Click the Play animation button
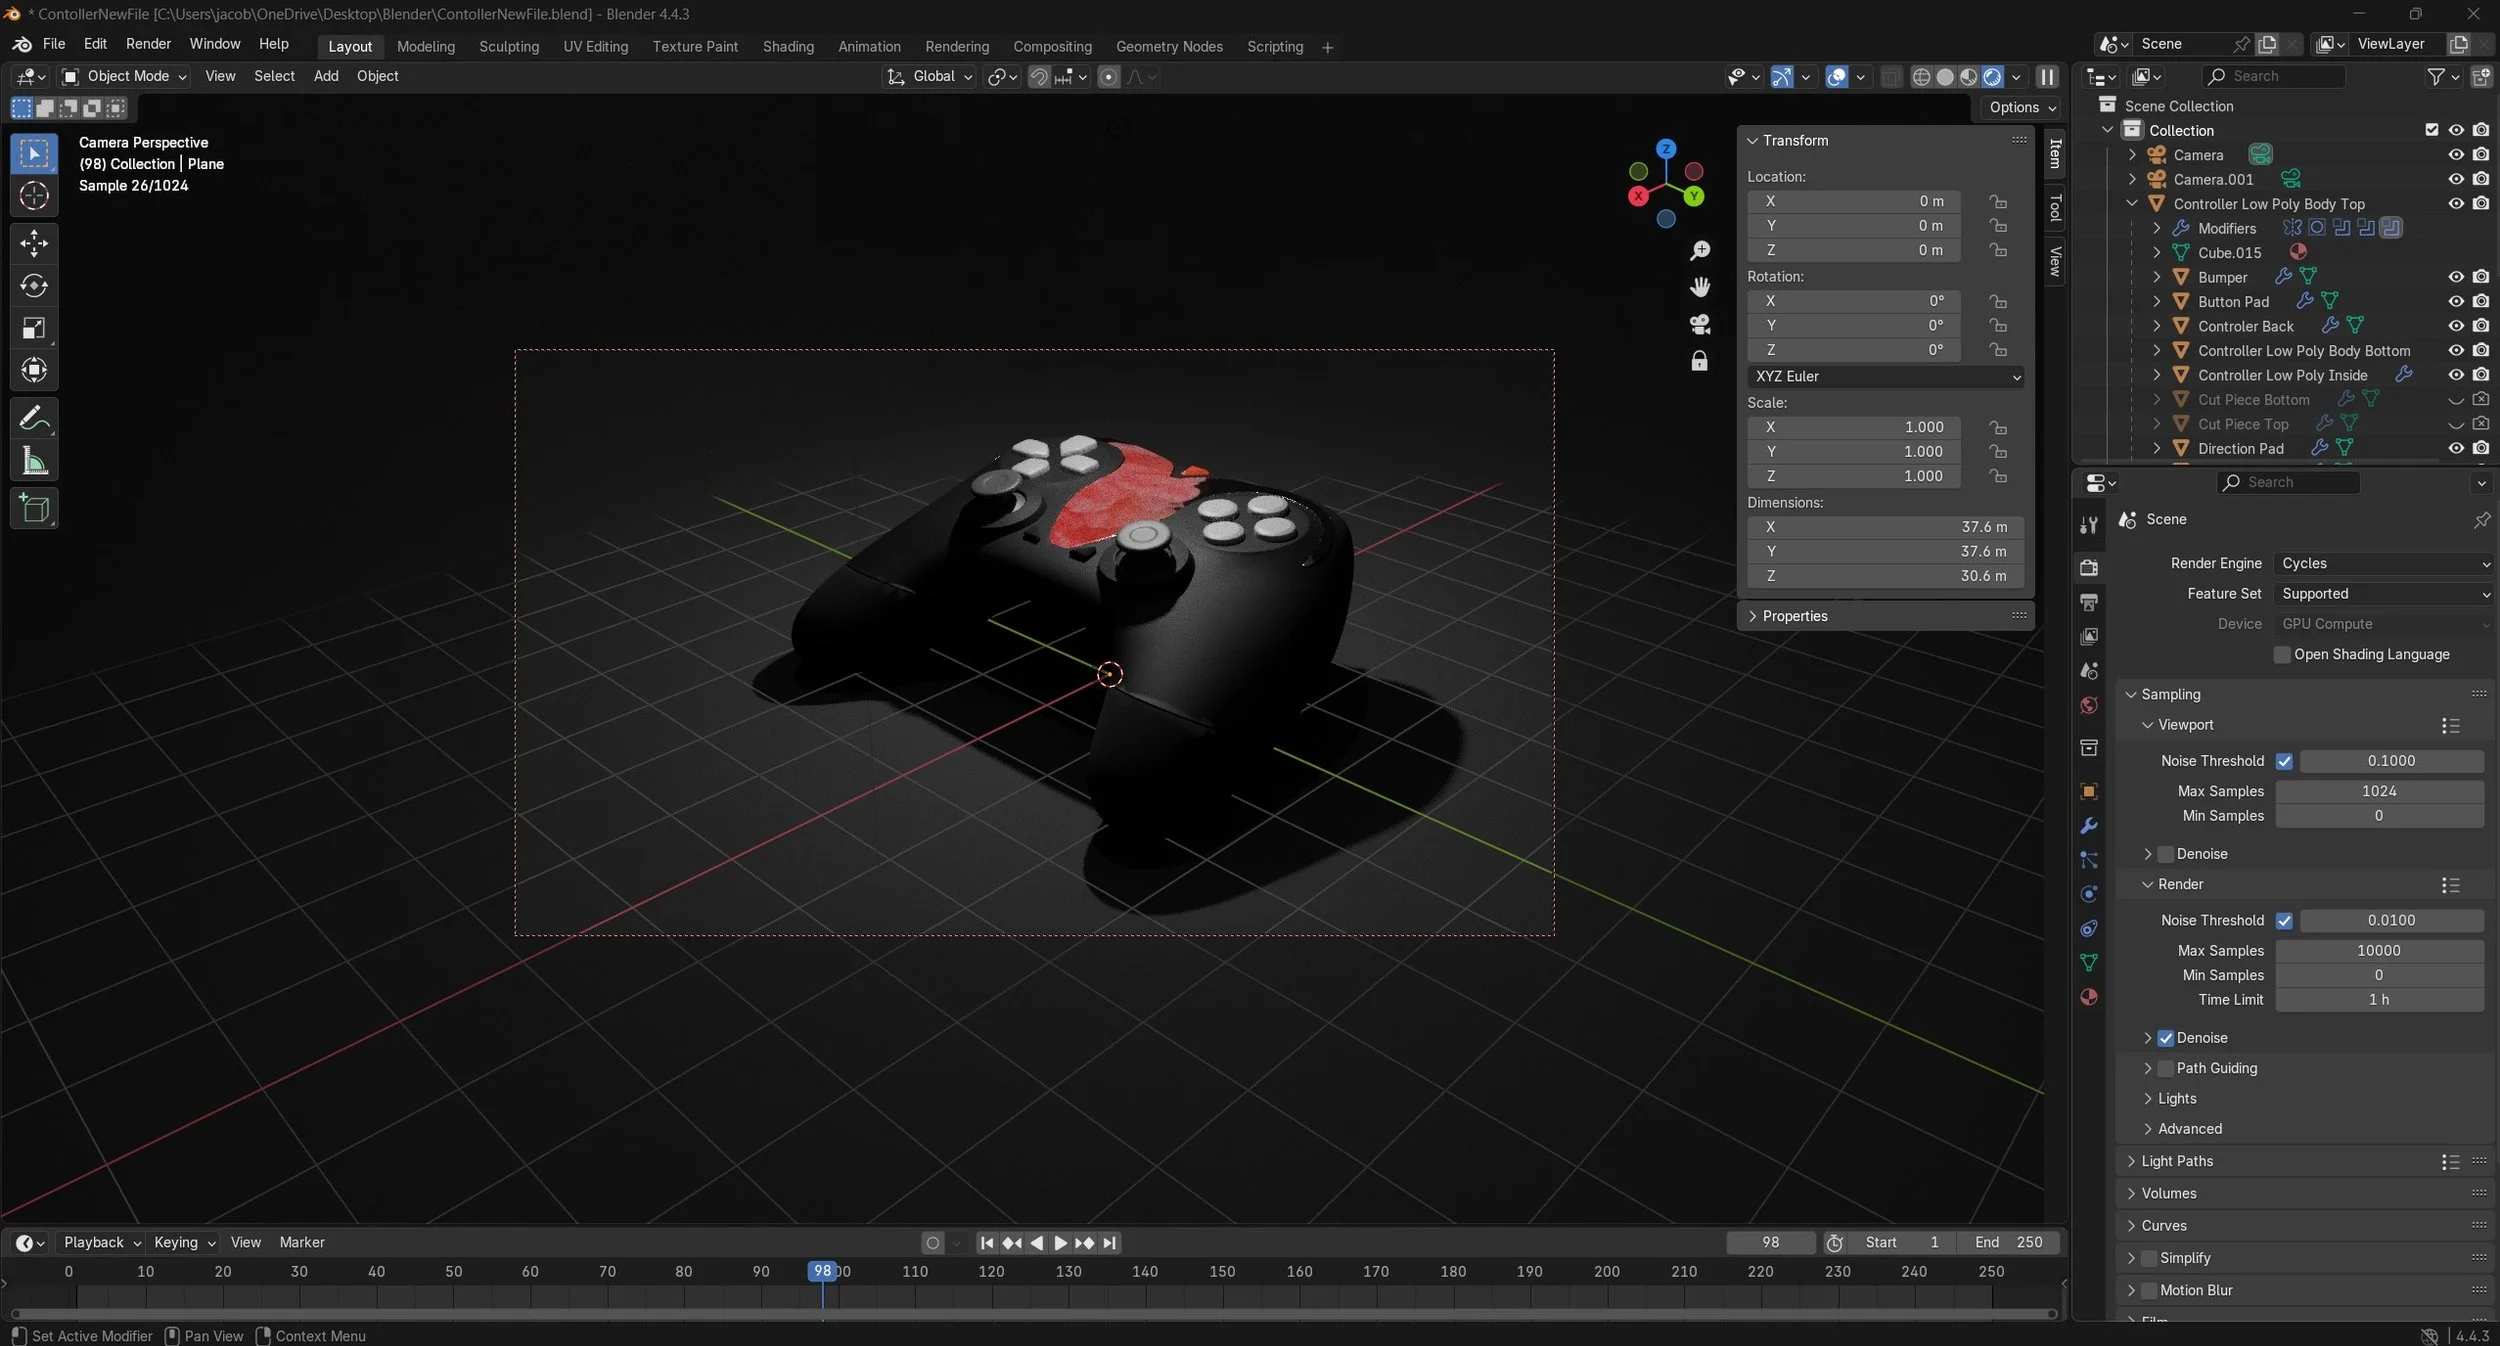This screenshot has width=2500, height=1346. point(1060,1243)
